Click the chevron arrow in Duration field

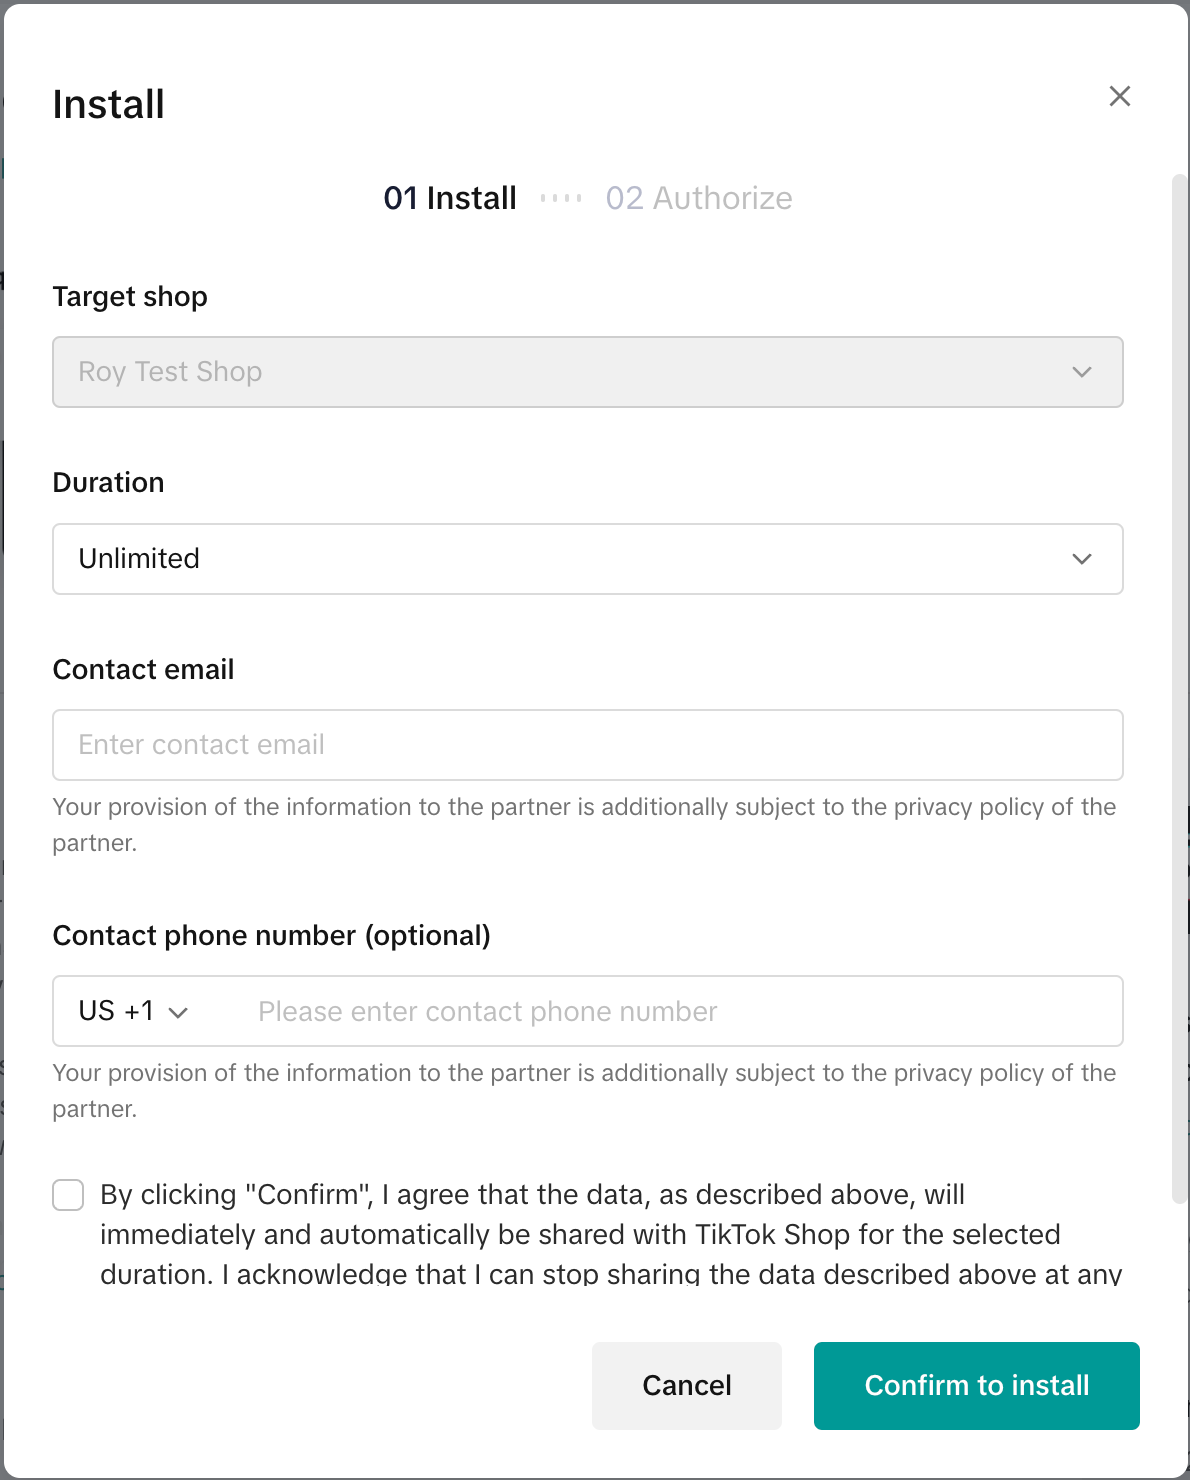(1081, 559)
